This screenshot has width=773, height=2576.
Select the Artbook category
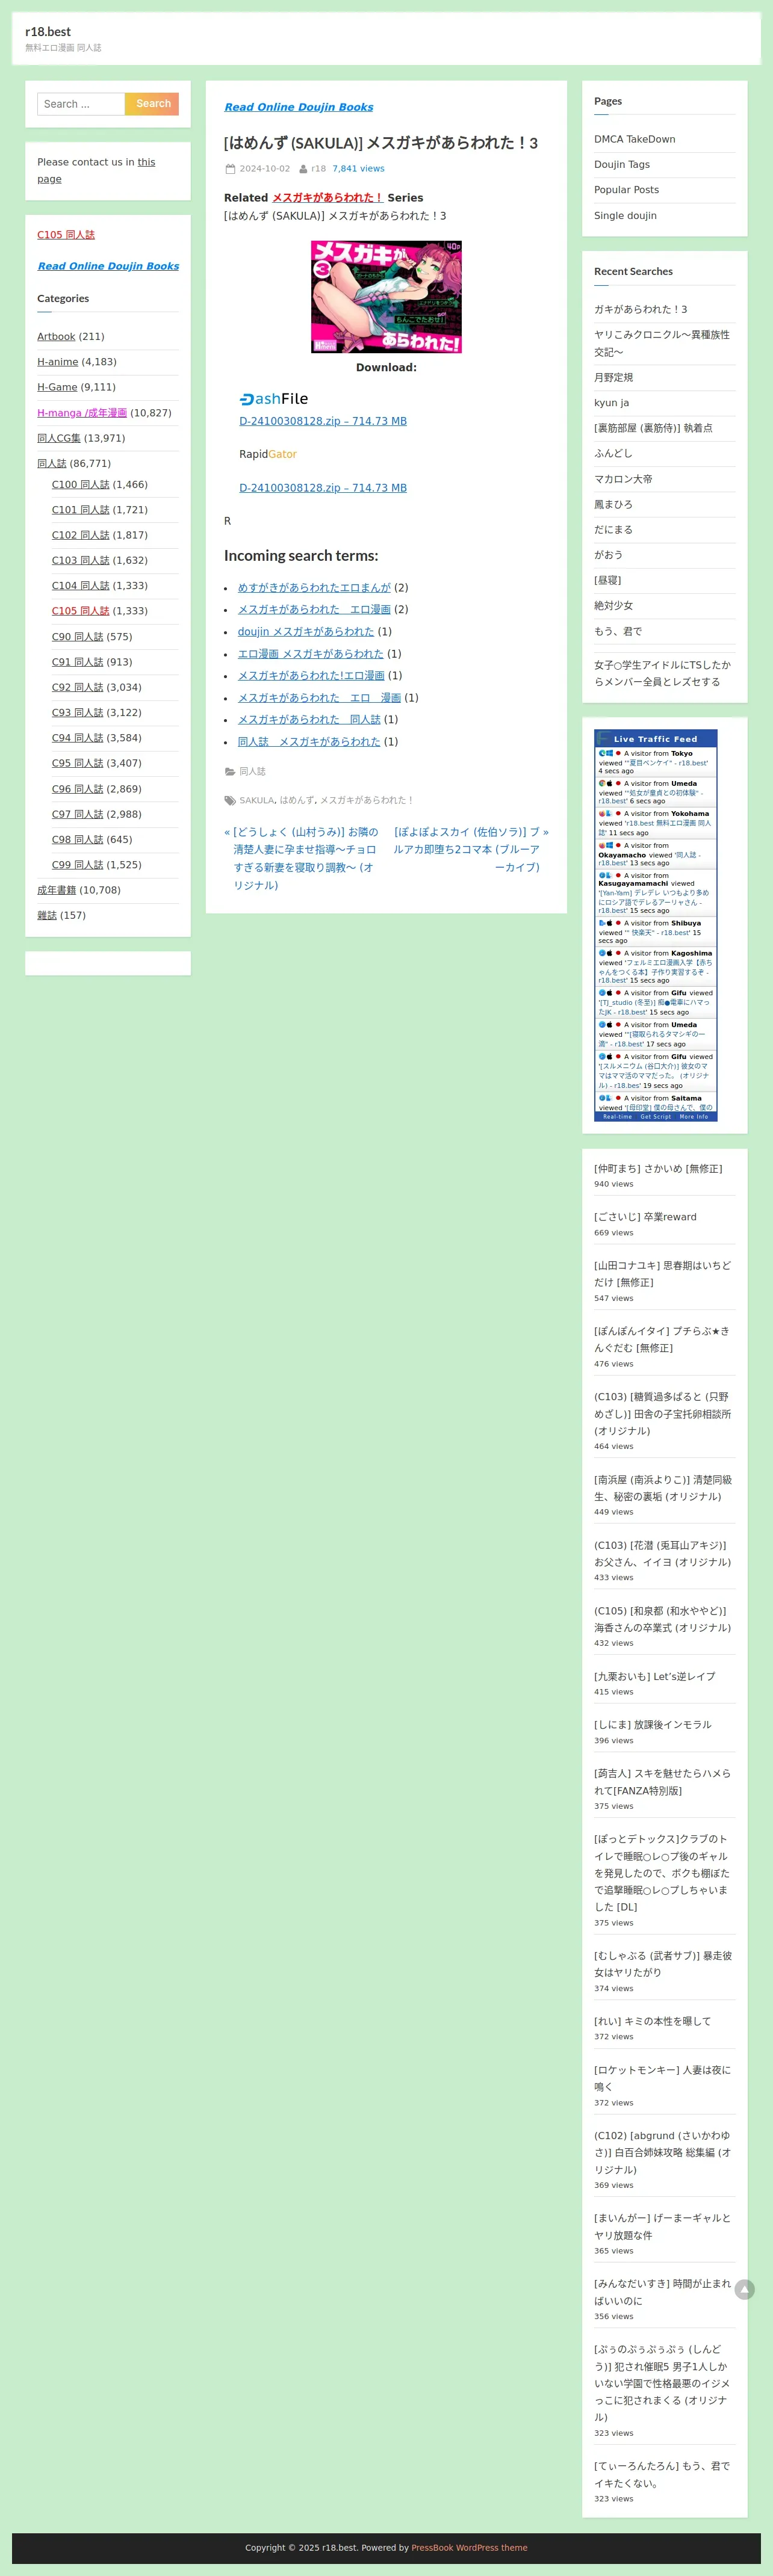click(56, 337)
